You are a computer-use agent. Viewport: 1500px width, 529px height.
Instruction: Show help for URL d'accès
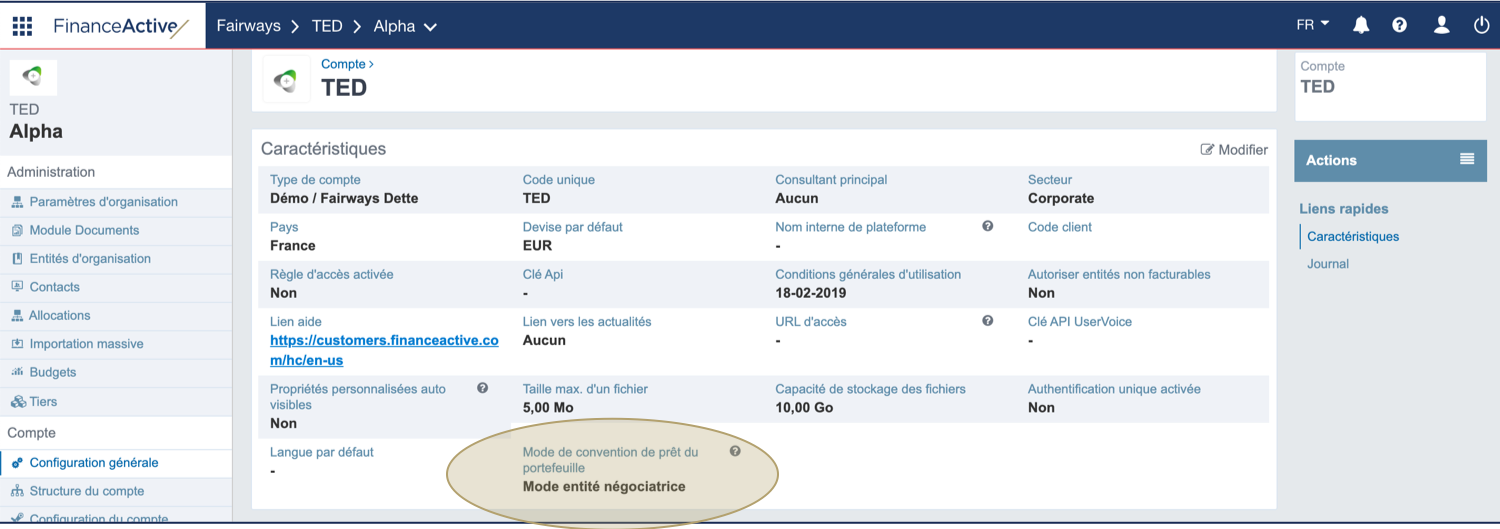click(988, 321)
